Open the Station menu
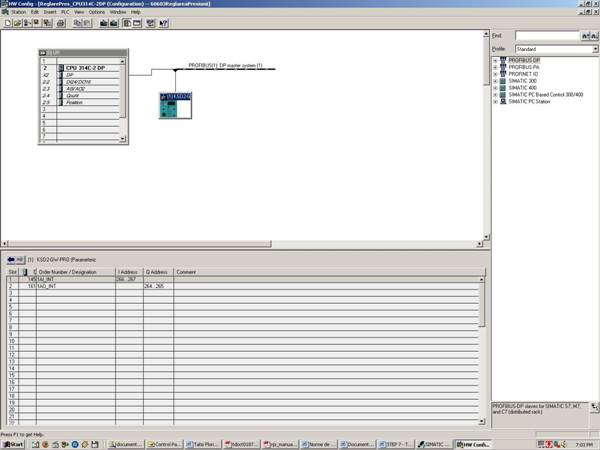 (18, 12)
